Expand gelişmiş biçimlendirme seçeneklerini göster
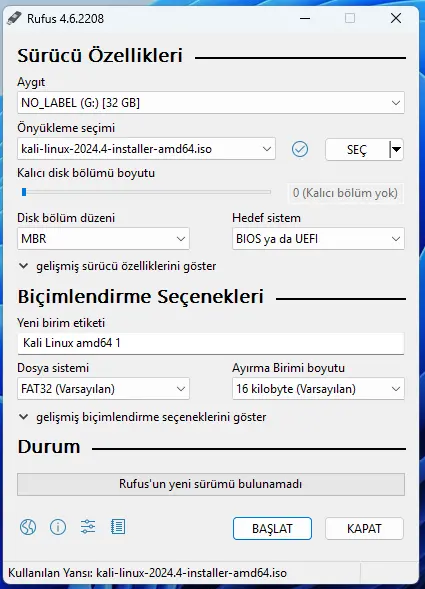The image size is (425, 589). click(x=142, y=417)
